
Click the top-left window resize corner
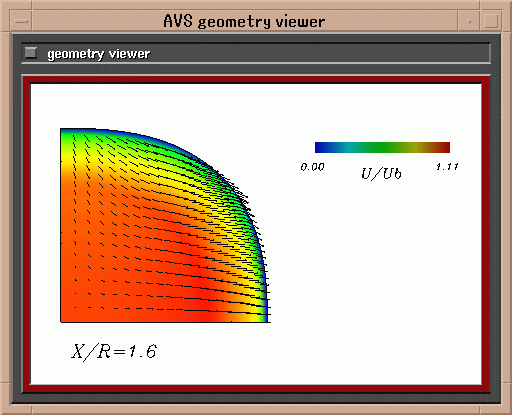5,5
